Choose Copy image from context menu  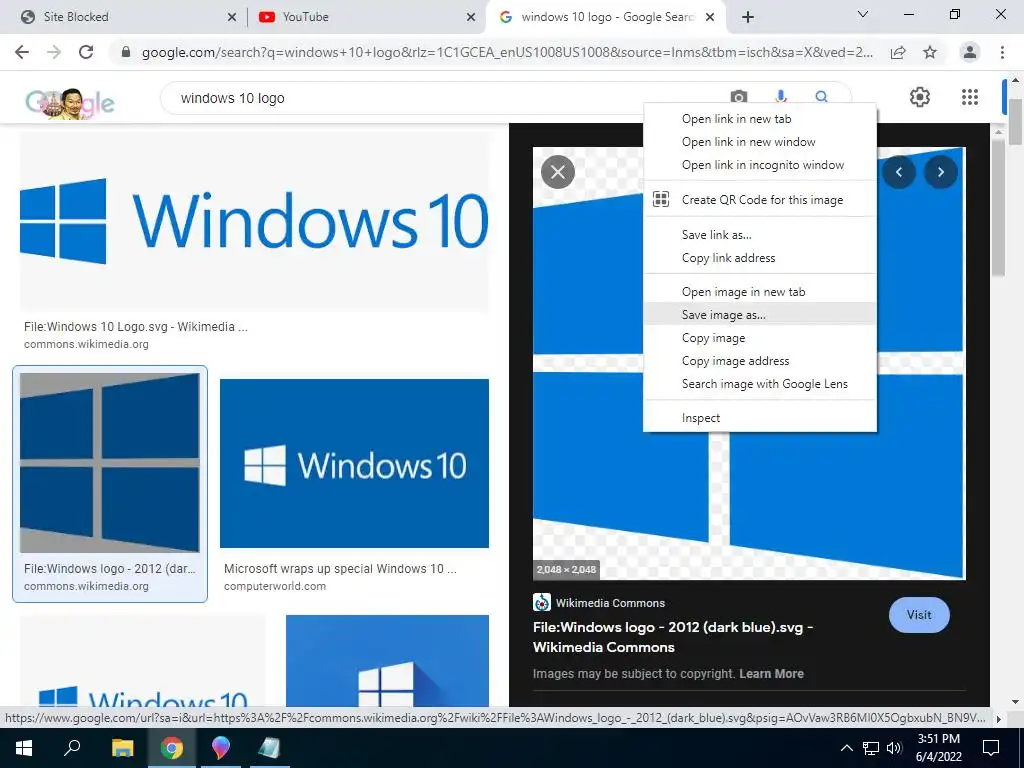tap(760, 338)
